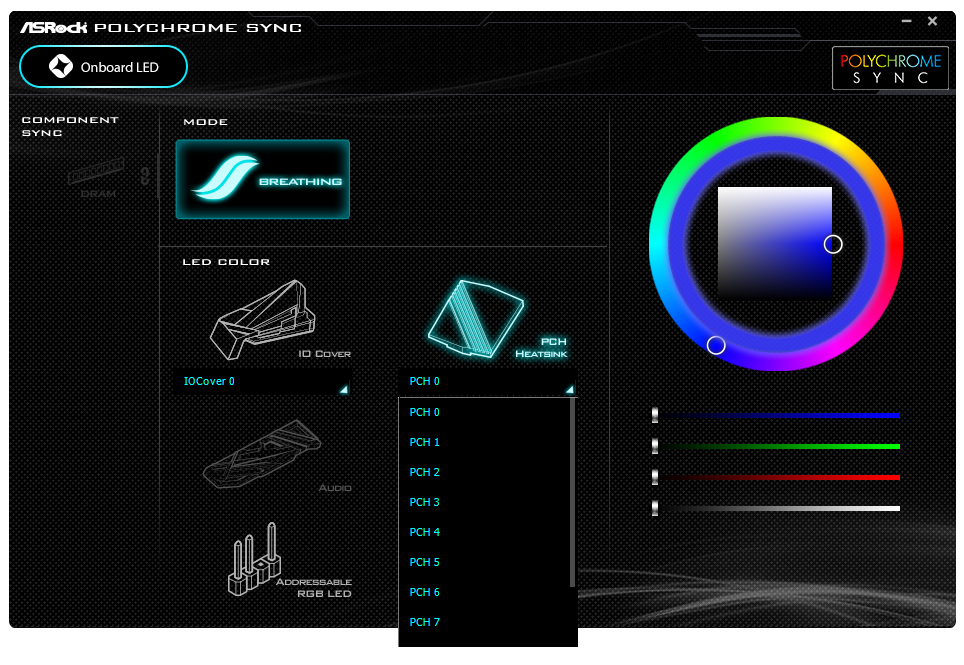
Task: Adjust the blue channel slider
Action: [x=776, y=415]
